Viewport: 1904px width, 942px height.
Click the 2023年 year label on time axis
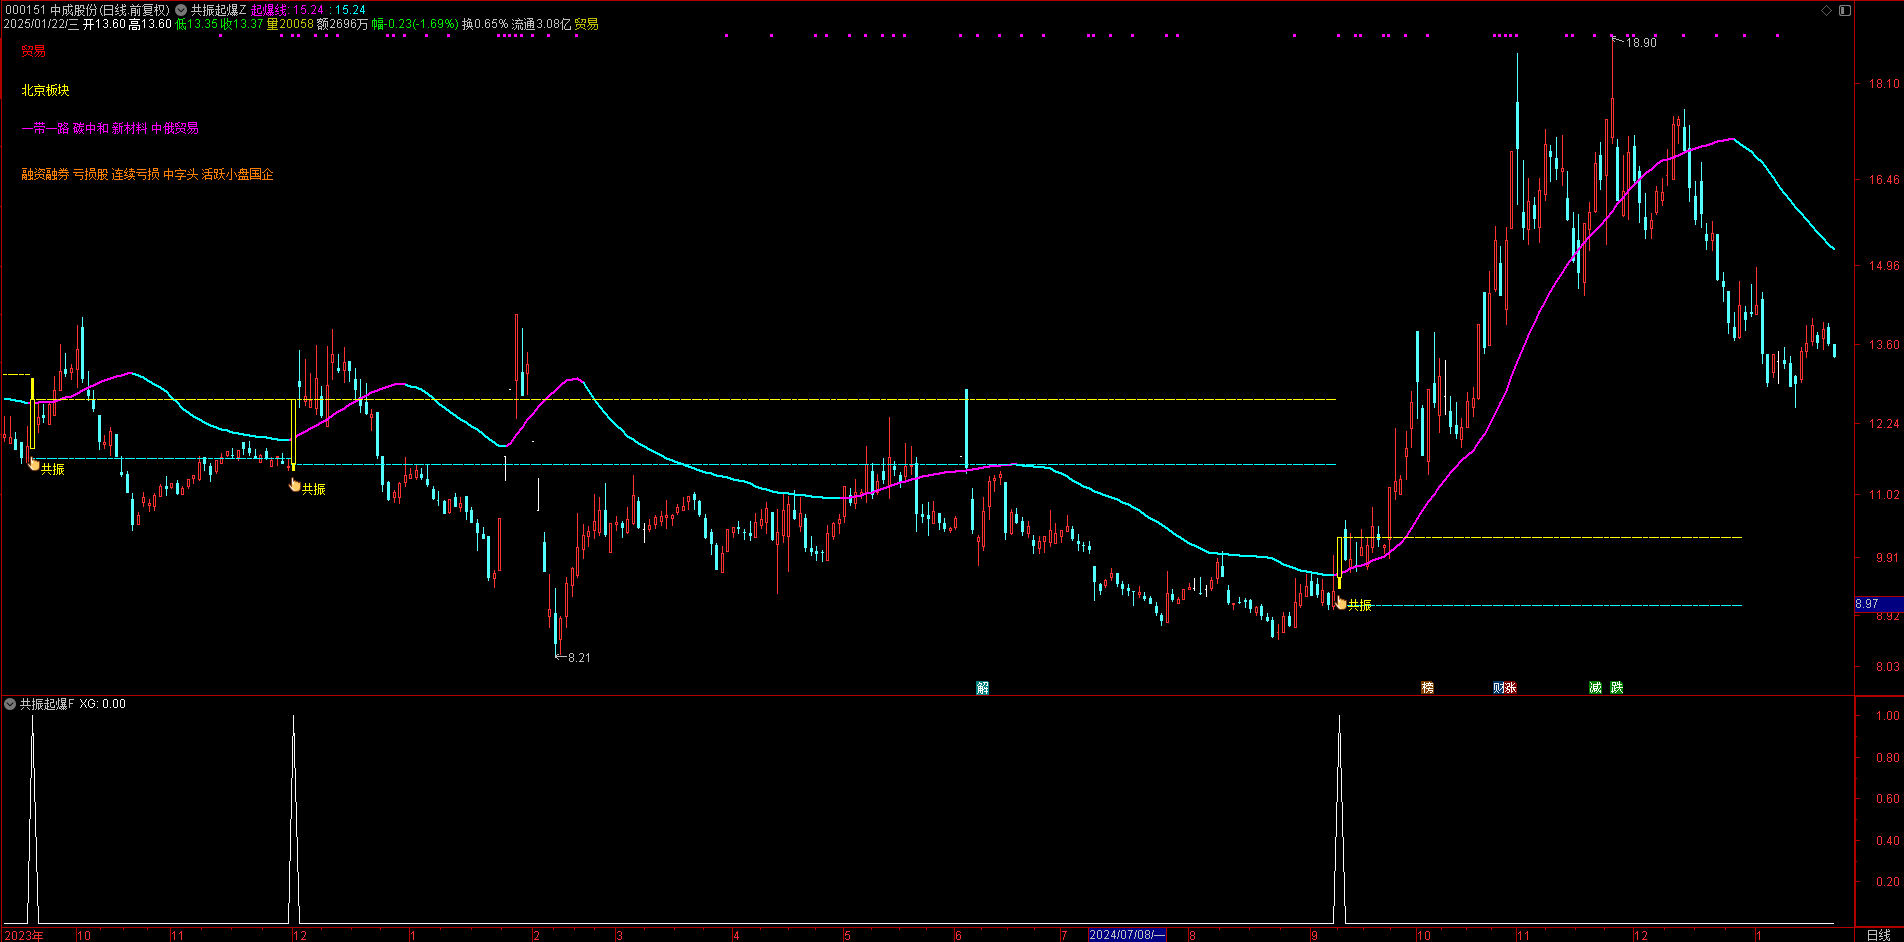pos(24,935)
